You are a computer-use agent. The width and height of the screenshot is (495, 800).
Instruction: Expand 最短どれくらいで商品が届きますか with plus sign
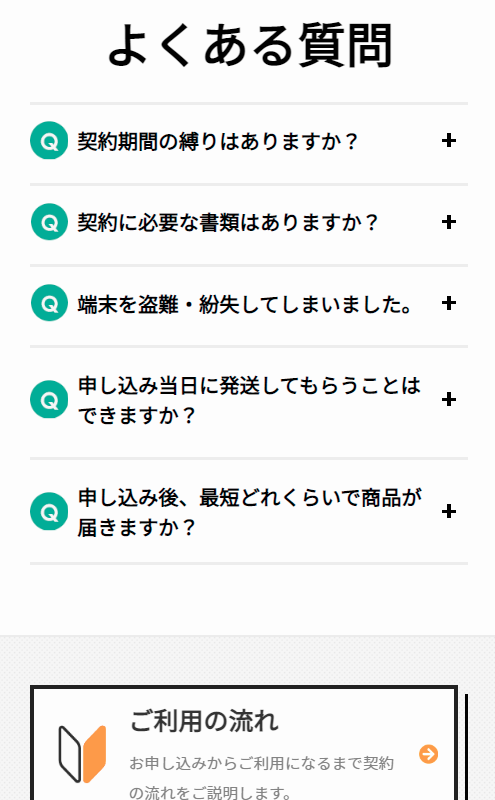(x=449, y=511)
